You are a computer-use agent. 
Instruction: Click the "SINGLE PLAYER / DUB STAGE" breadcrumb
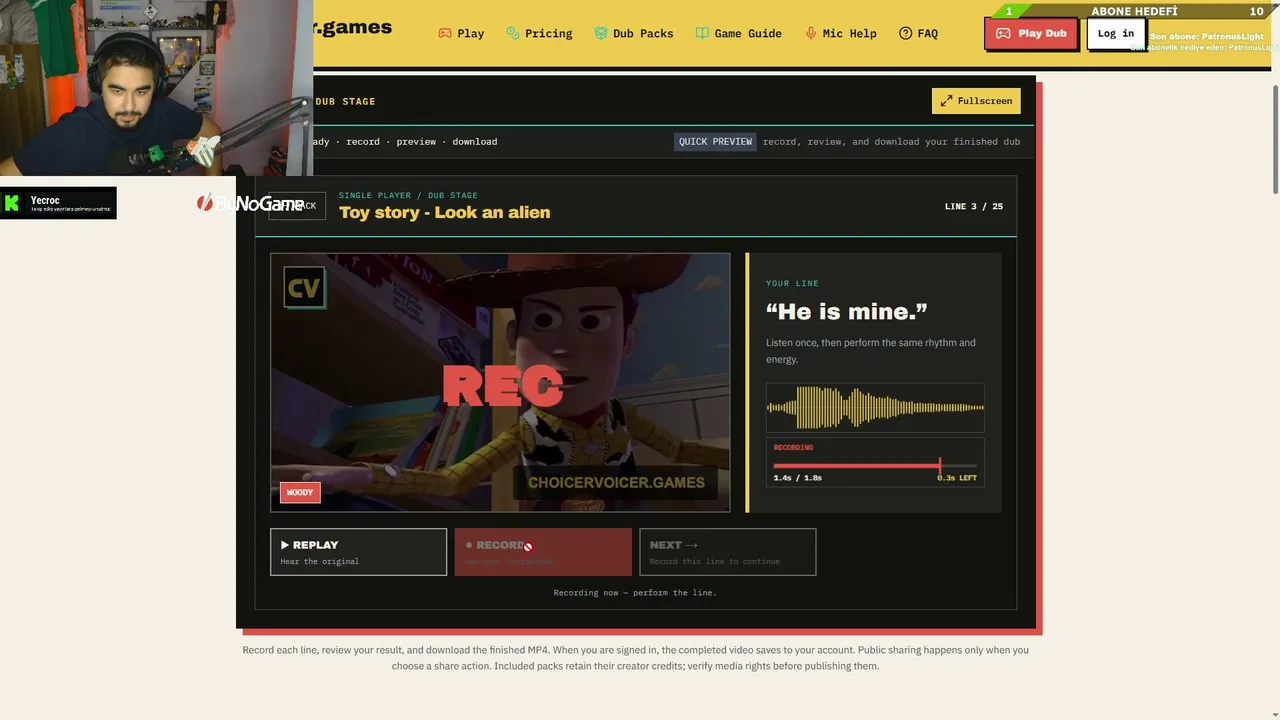coord(408,196)
